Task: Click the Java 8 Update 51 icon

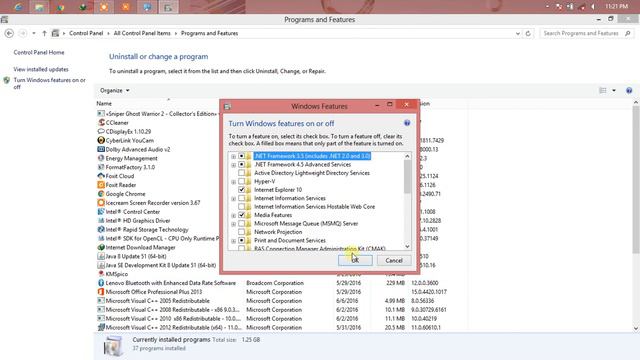Action: tap(101, 256)
